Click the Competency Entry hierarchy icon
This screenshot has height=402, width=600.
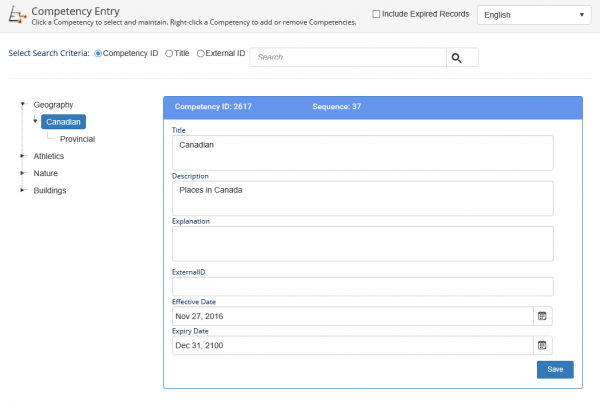tap(17, 15)
